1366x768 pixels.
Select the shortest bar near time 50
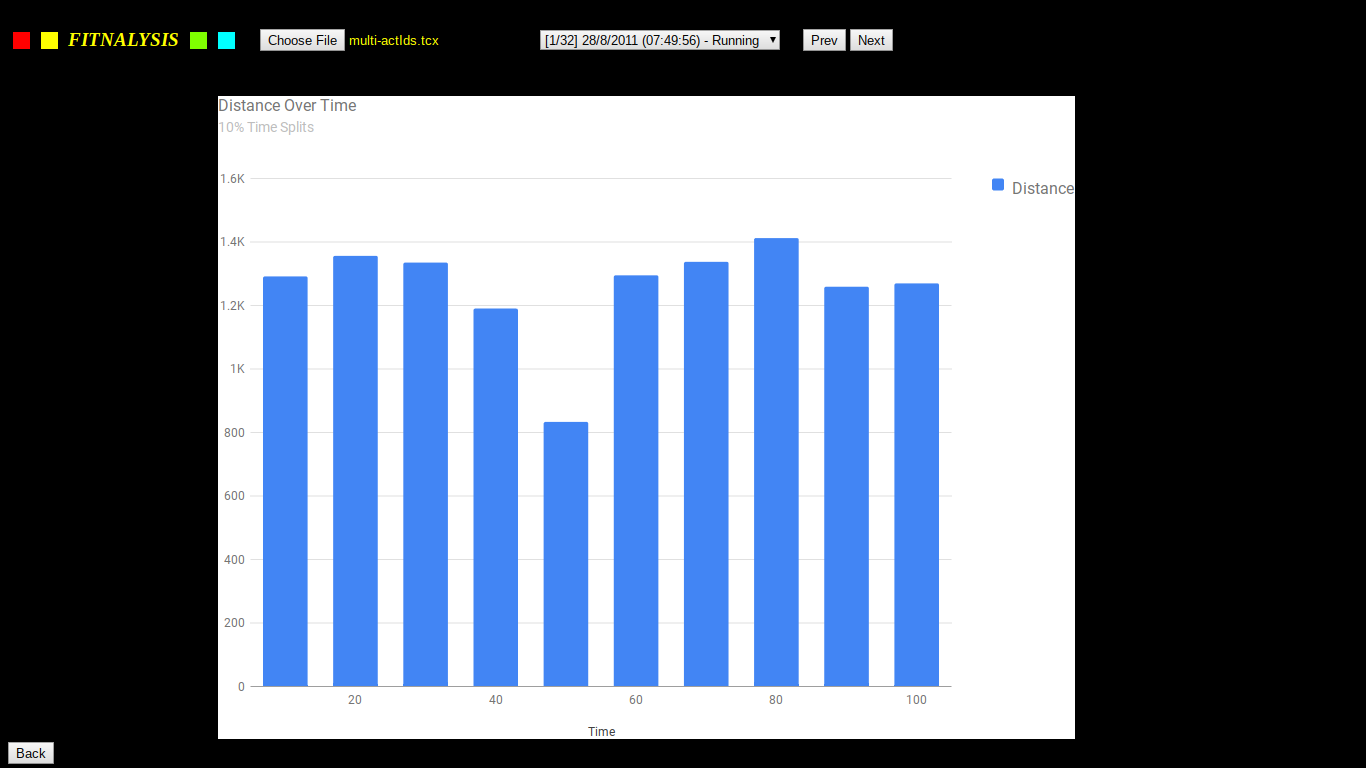pos(566,554)
